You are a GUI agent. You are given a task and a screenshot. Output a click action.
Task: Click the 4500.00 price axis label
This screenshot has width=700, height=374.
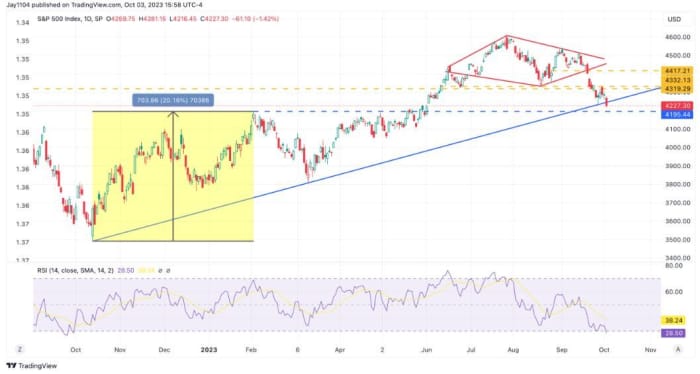[x=677, y=55]
